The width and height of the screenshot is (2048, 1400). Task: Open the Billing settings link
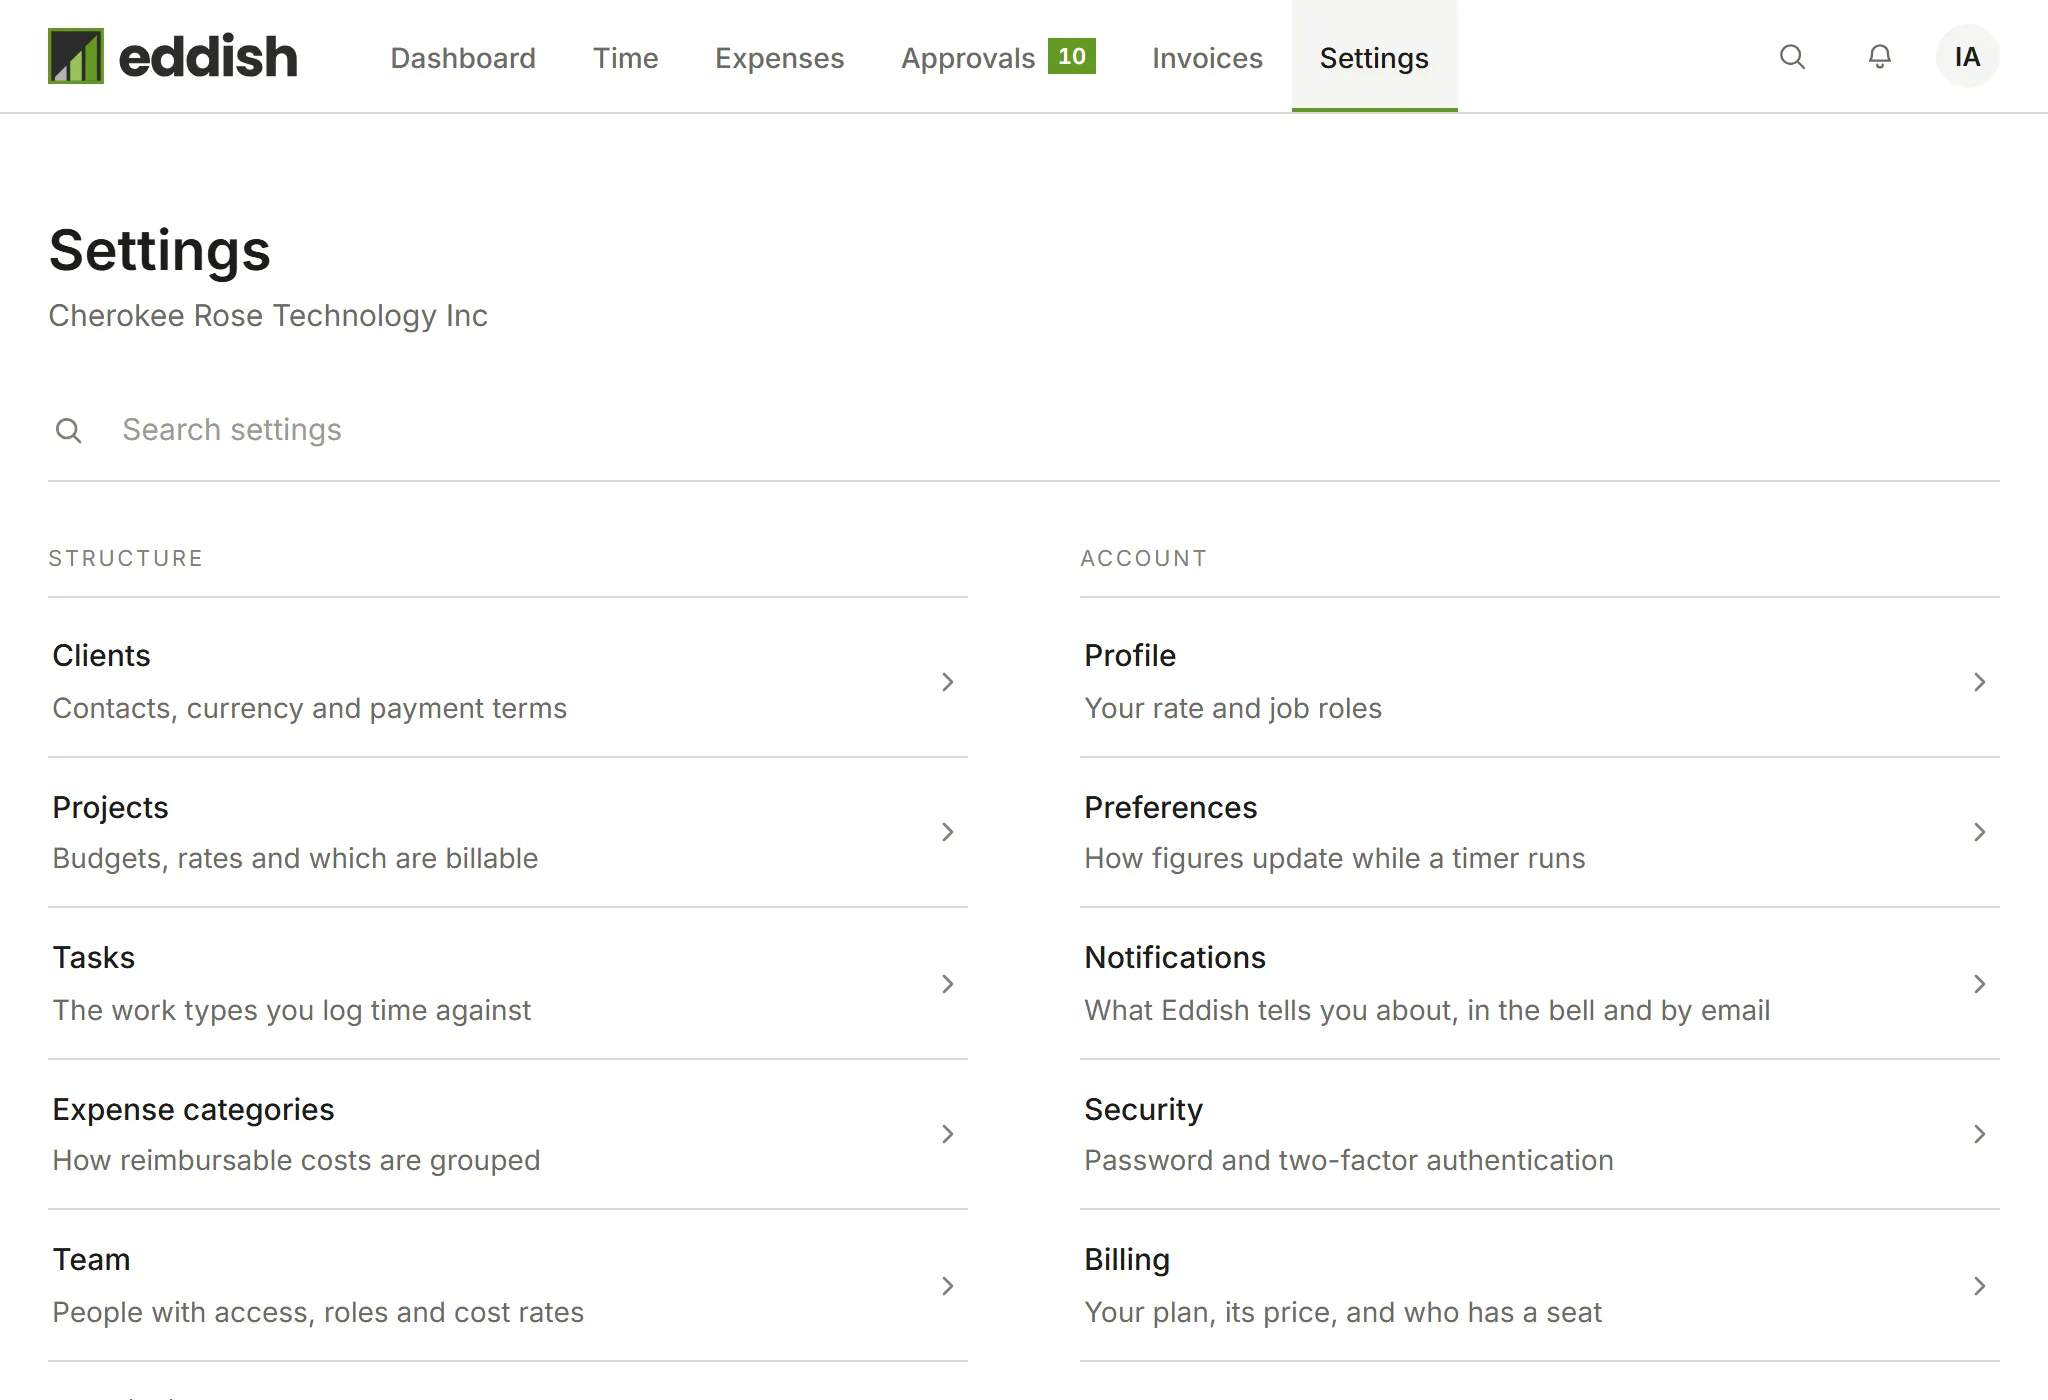pos(1540,1285)
